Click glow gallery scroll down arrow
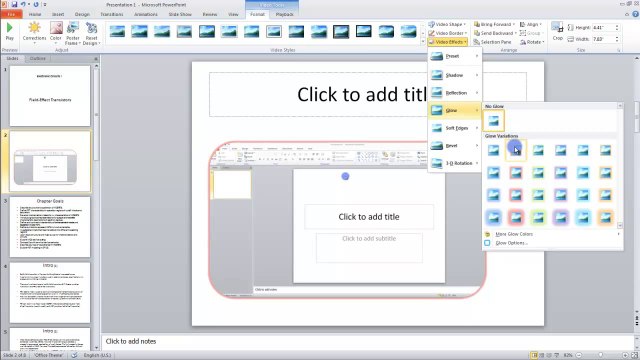 [620, 225]
